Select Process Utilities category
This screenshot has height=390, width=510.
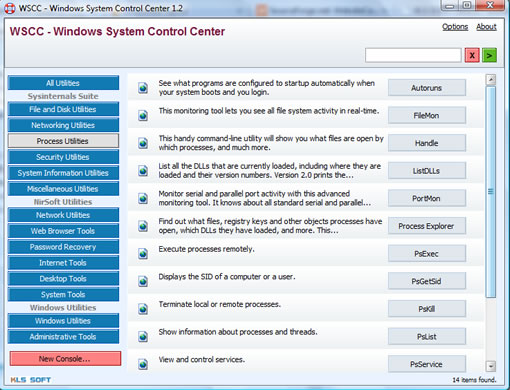[x=63, y=141]
